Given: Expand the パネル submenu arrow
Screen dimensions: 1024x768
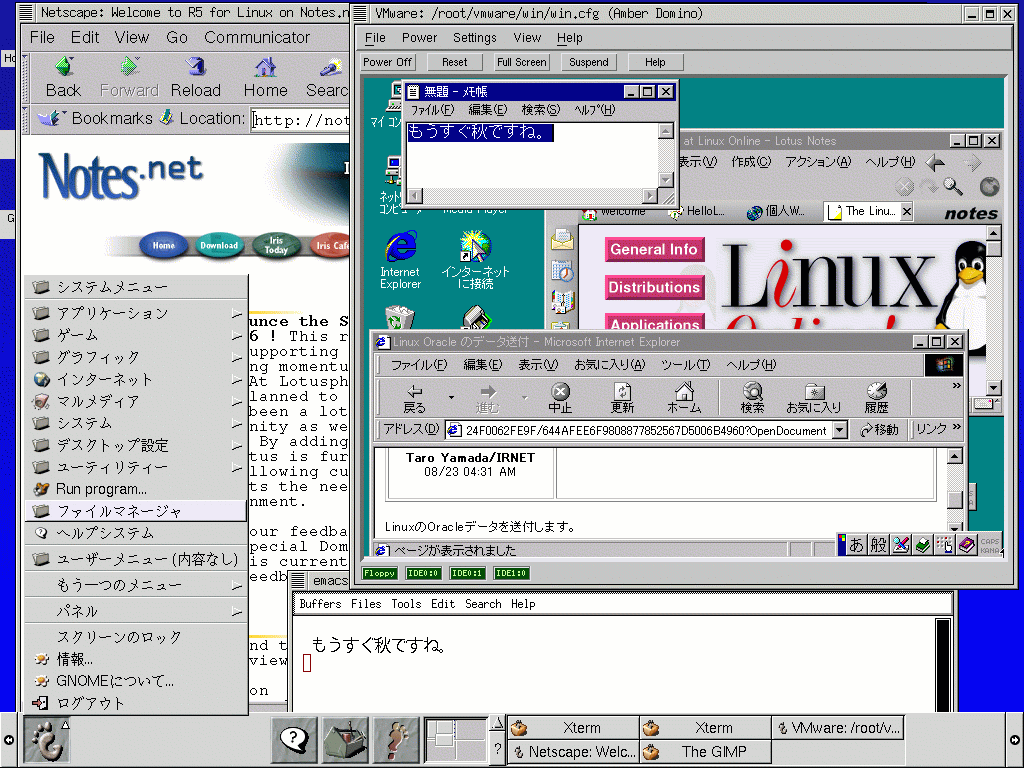Looking at the screenshot, I should (236, 612).
